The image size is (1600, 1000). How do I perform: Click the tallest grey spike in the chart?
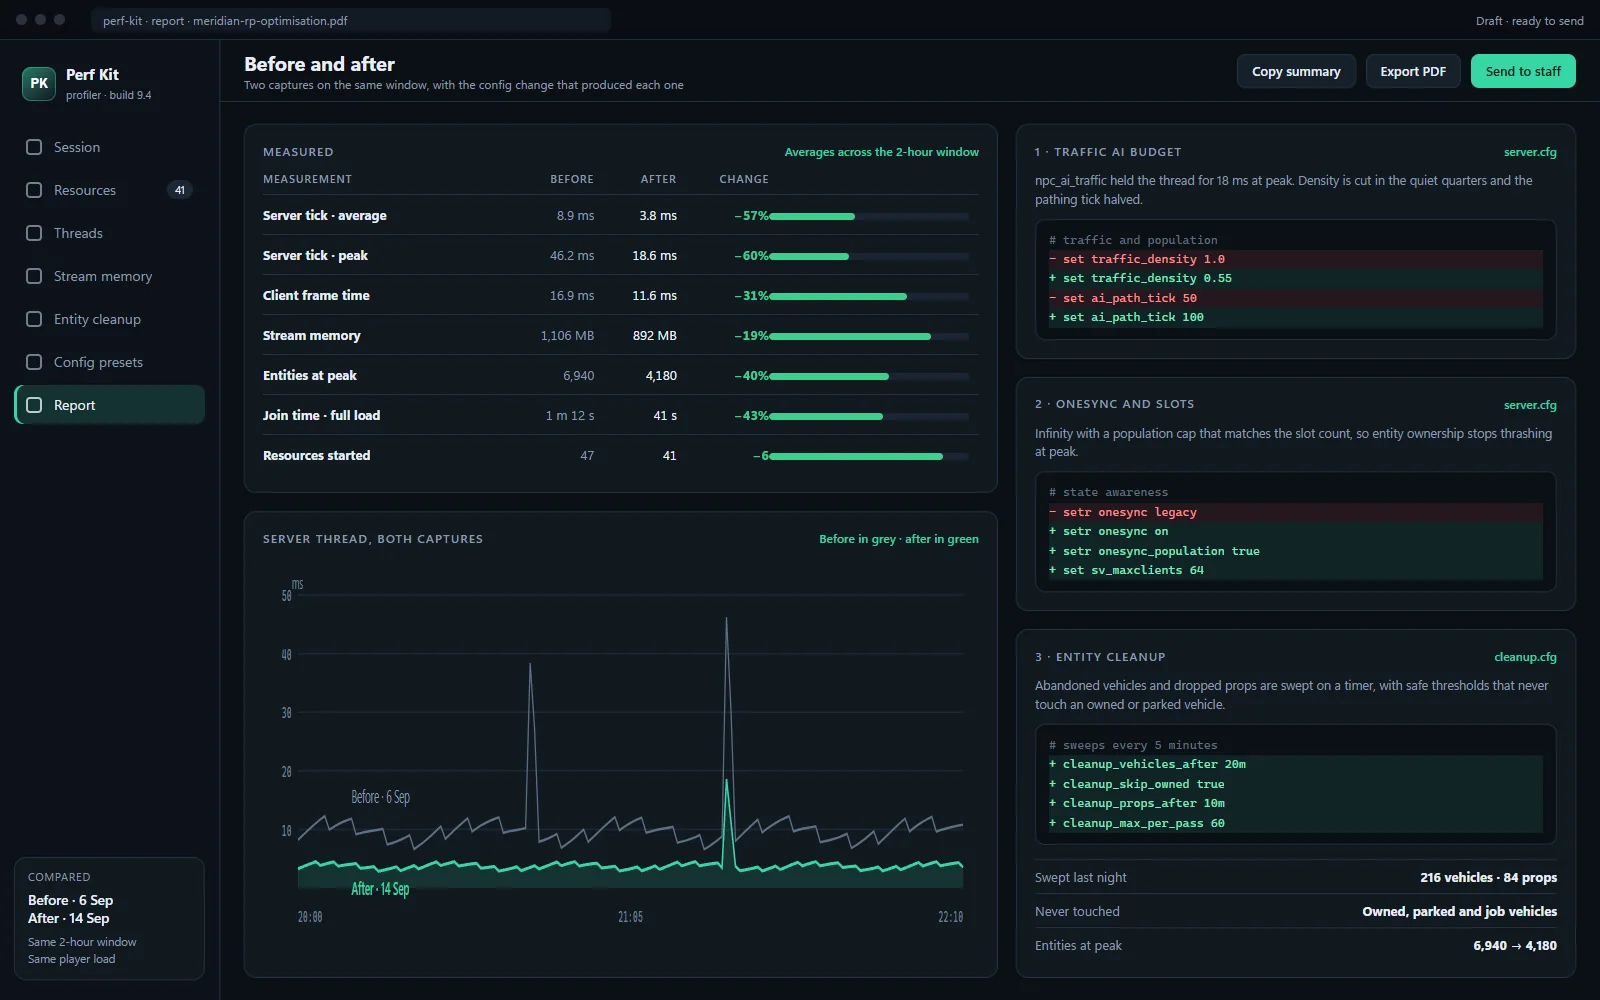coord(726,700)
